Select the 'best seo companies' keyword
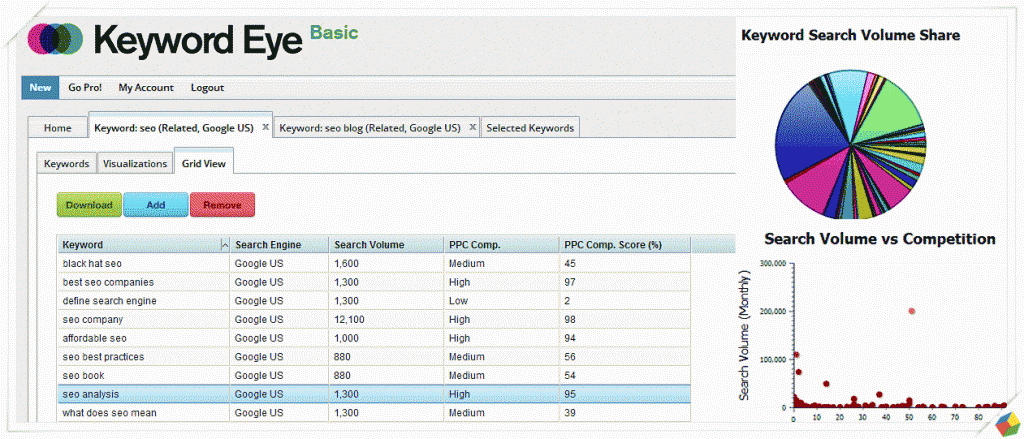 point(108,282)
